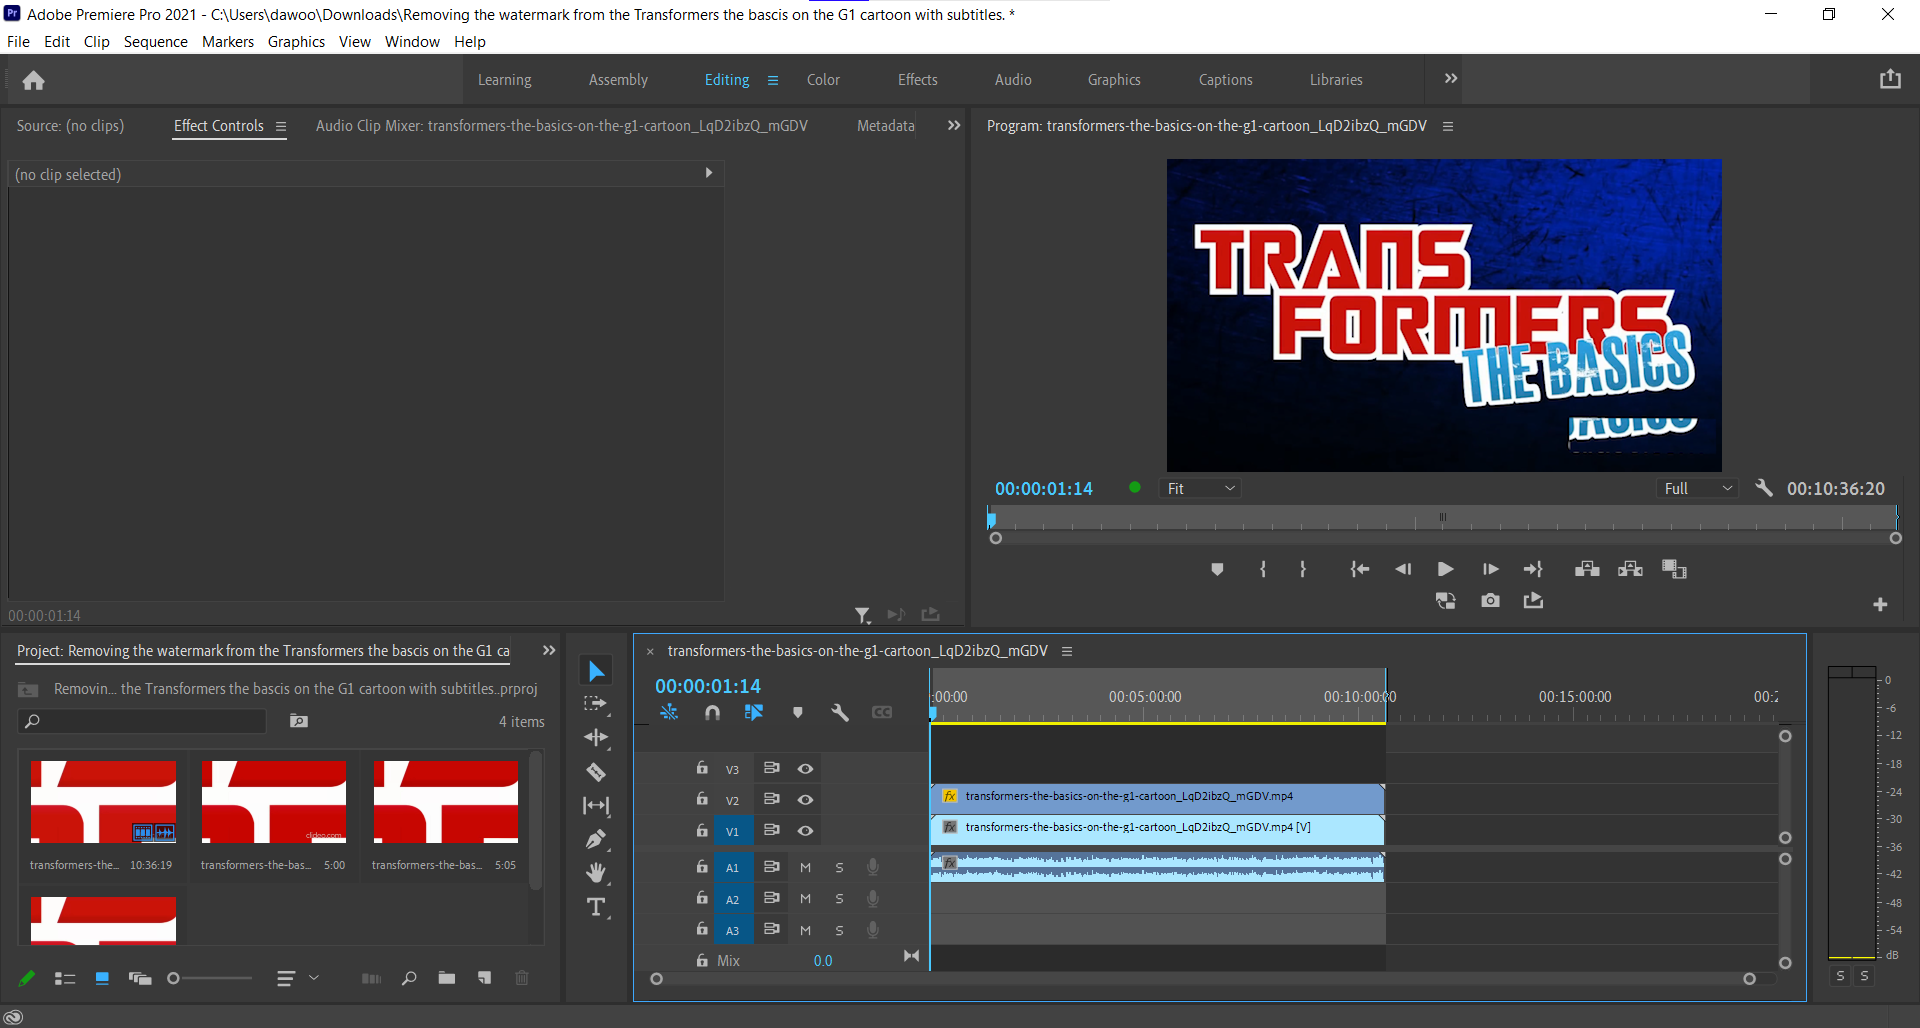The image size is (1920, 1028).
Task: Hide the V2 track output
Action: coord(805,799)
